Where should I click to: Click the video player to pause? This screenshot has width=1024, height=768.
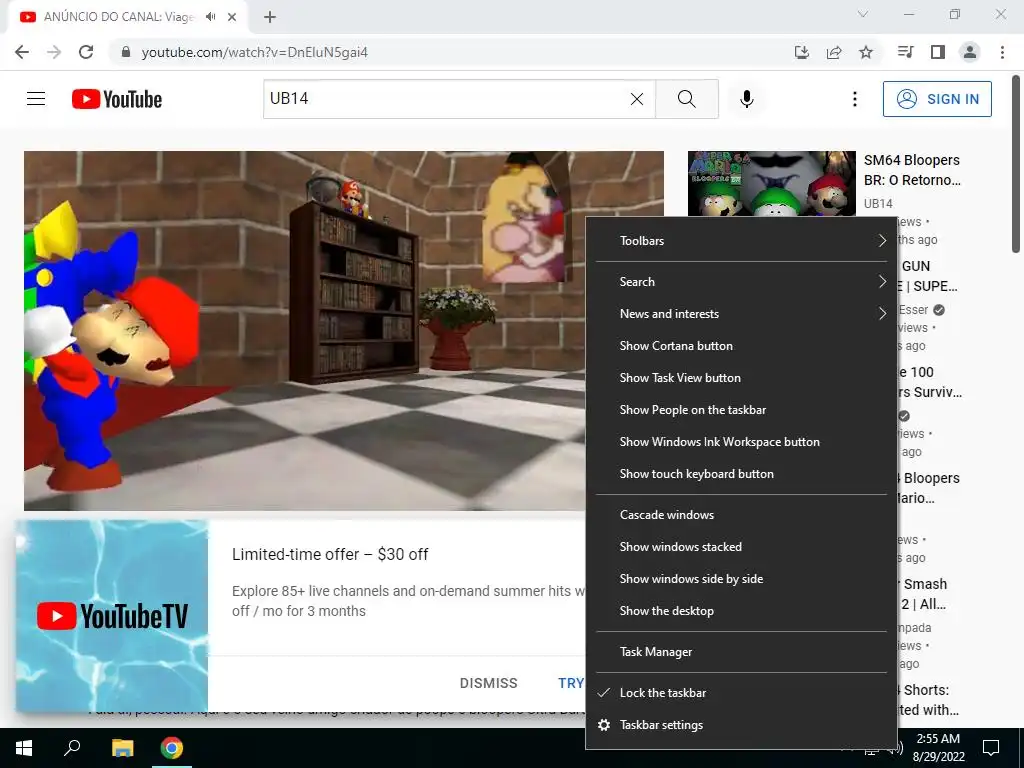point(304,330)
